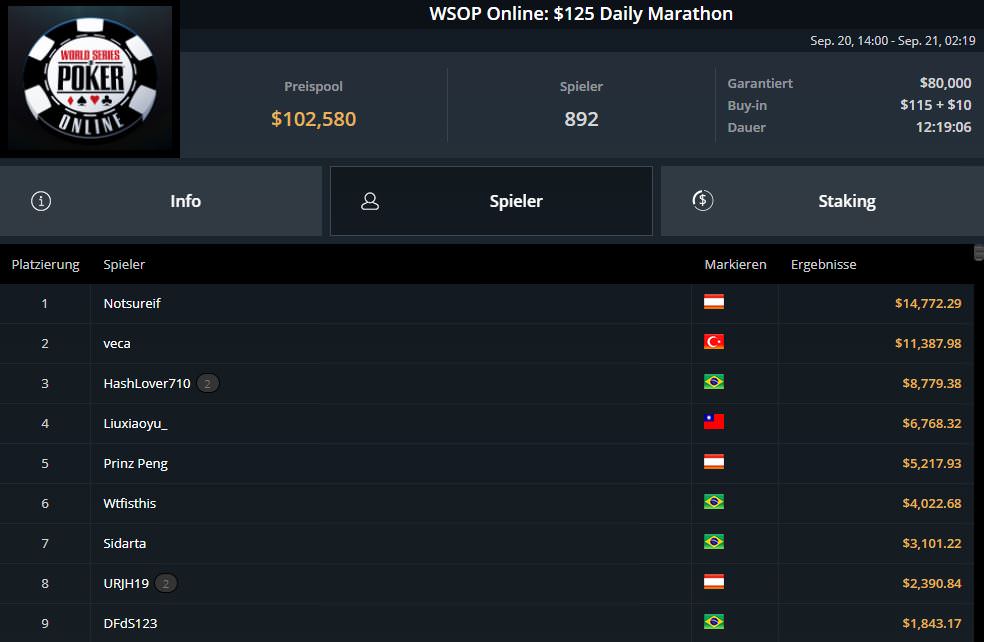
Task: Open the Staking tab
Action: [x=822, y=201]
